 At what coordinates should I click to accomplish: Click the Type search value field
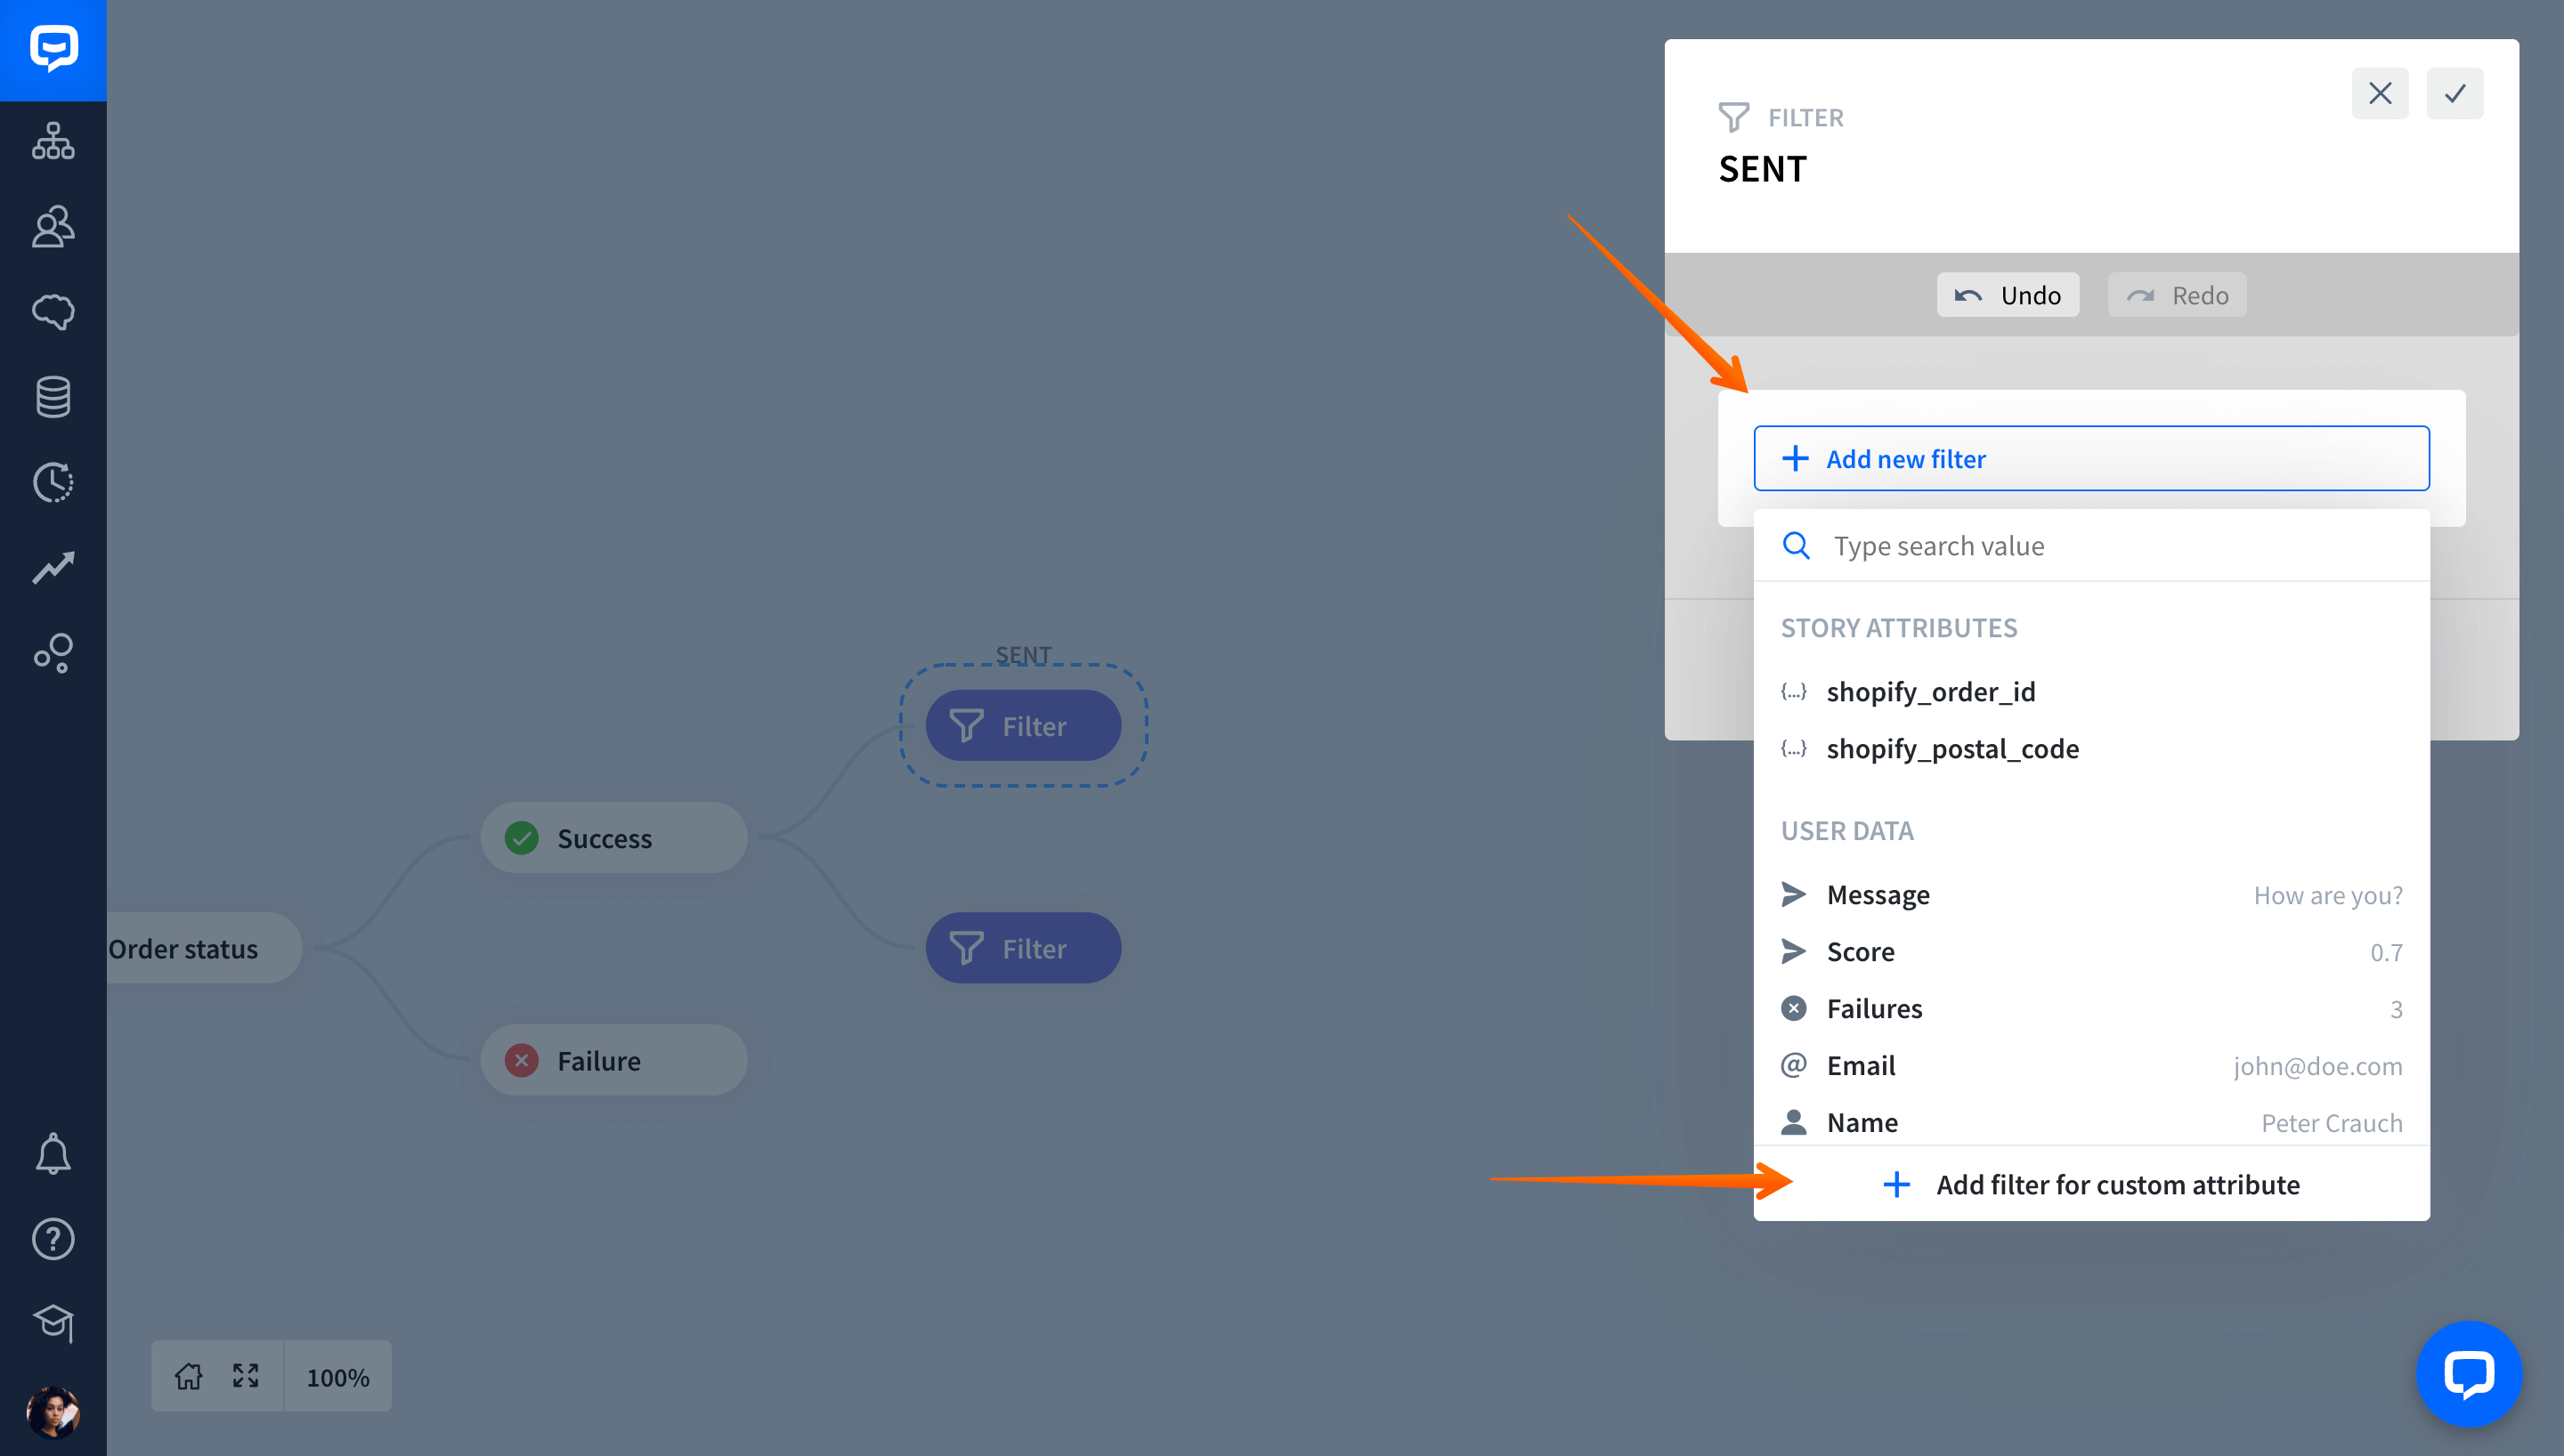2091,545
